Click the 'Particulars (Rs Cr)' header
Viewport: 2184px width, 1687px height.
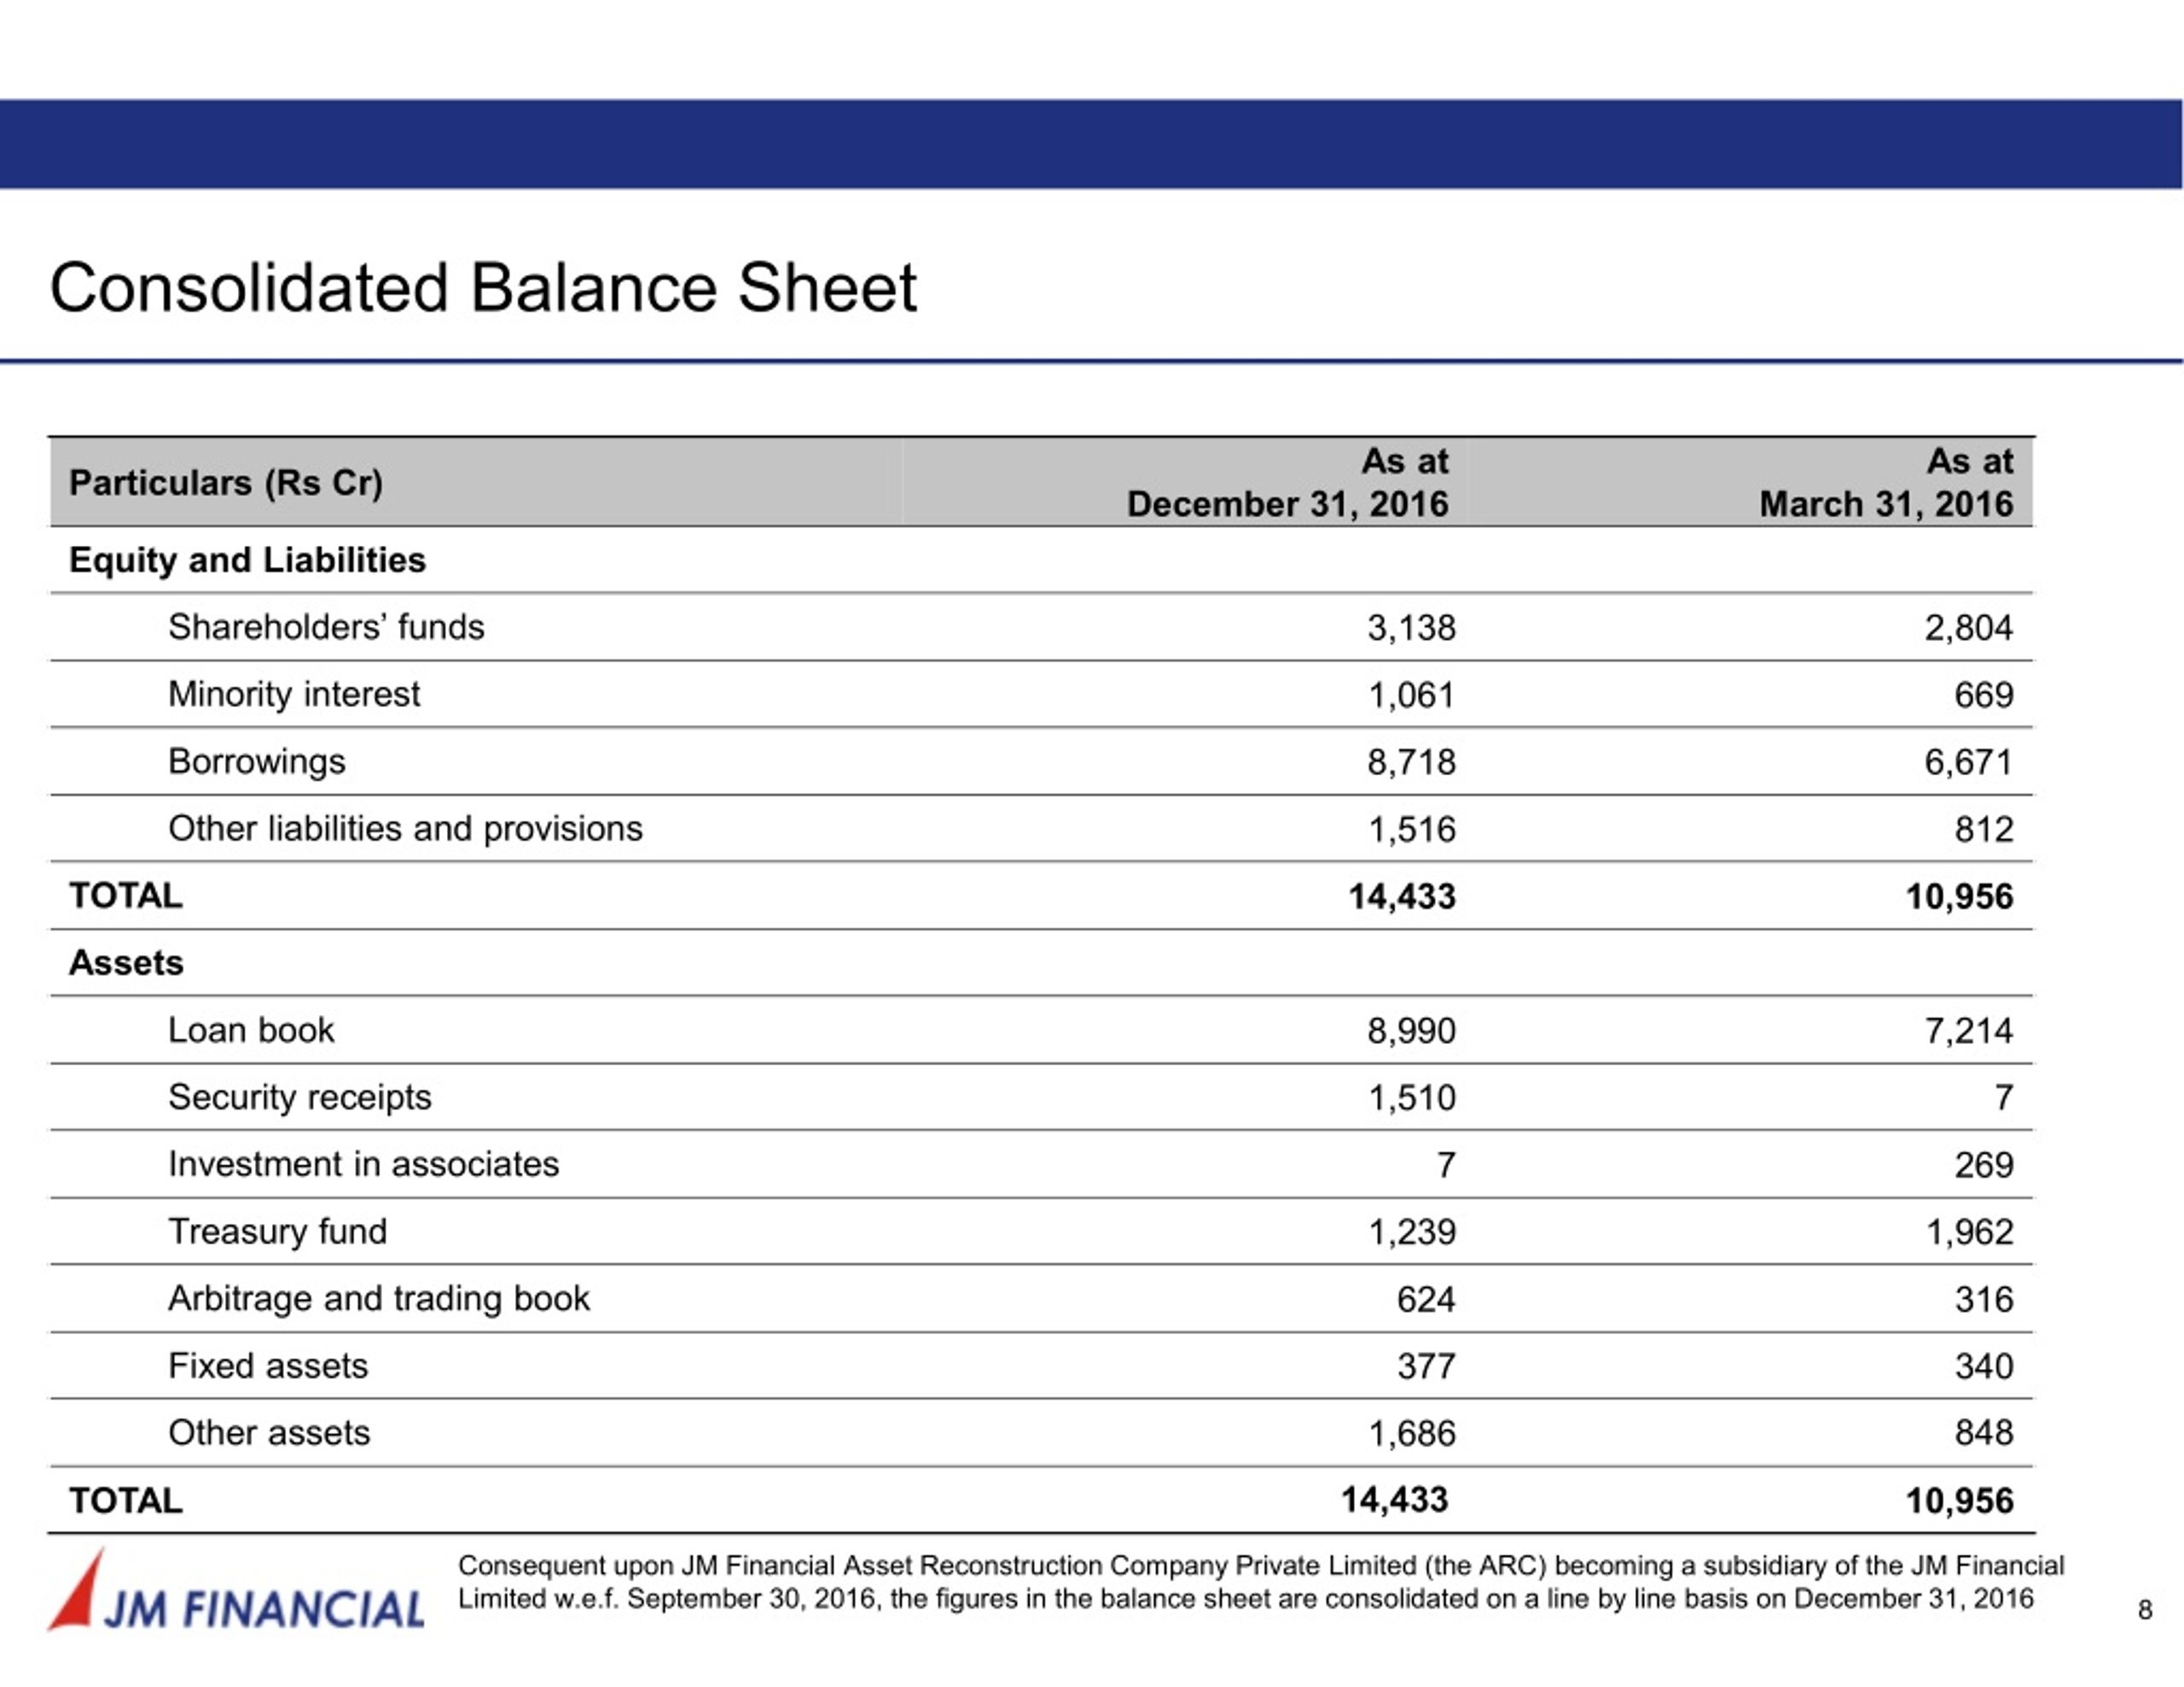click(226, 483)
